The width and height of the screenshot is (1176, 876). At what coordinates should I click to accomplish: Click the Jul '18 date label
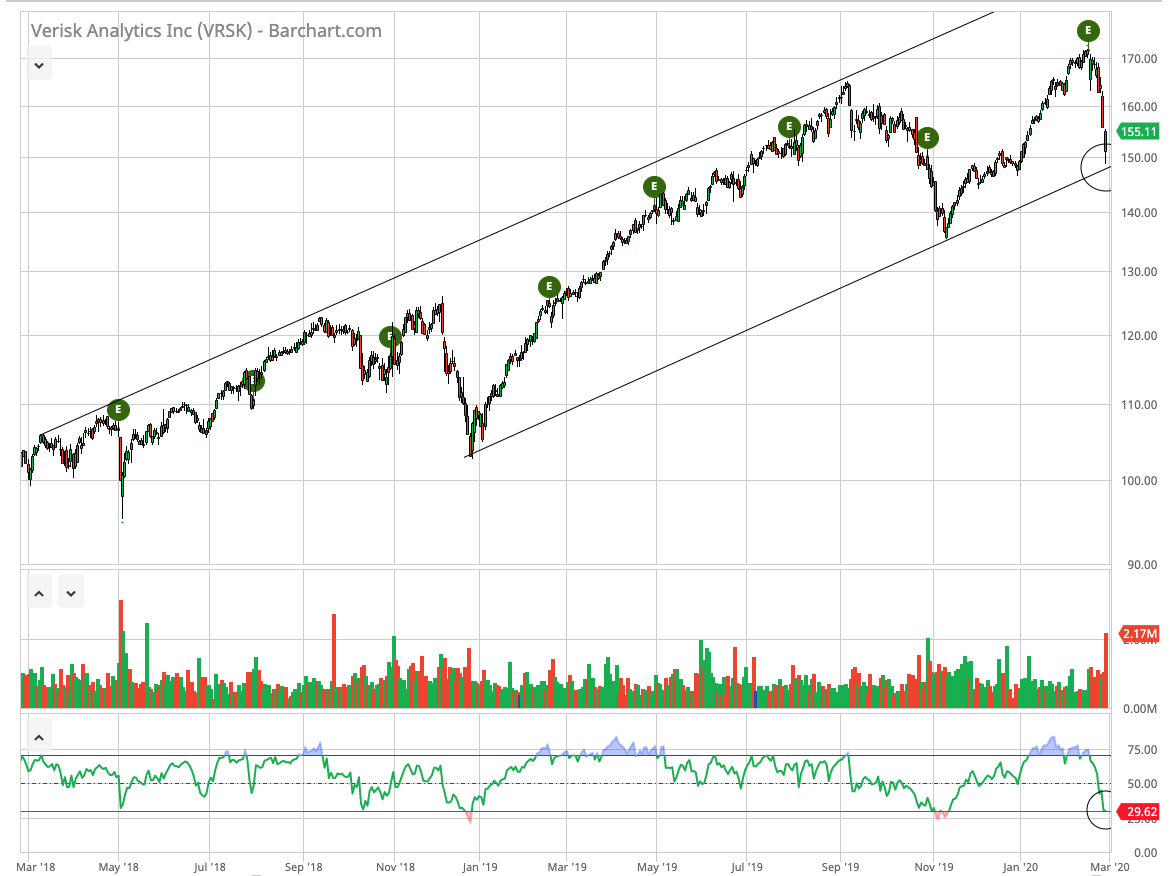click(209, 867)
